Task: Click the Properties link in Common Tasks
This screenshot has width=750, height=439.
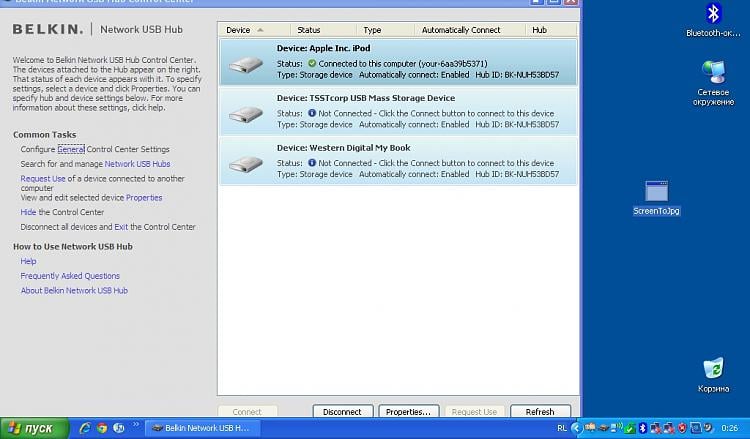Action: point(144,198)
